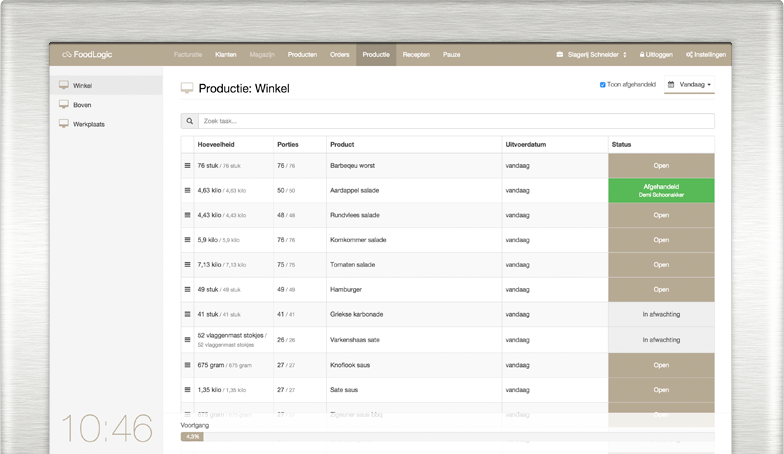Click the drag handle for Sate saus

click(188, 390)
